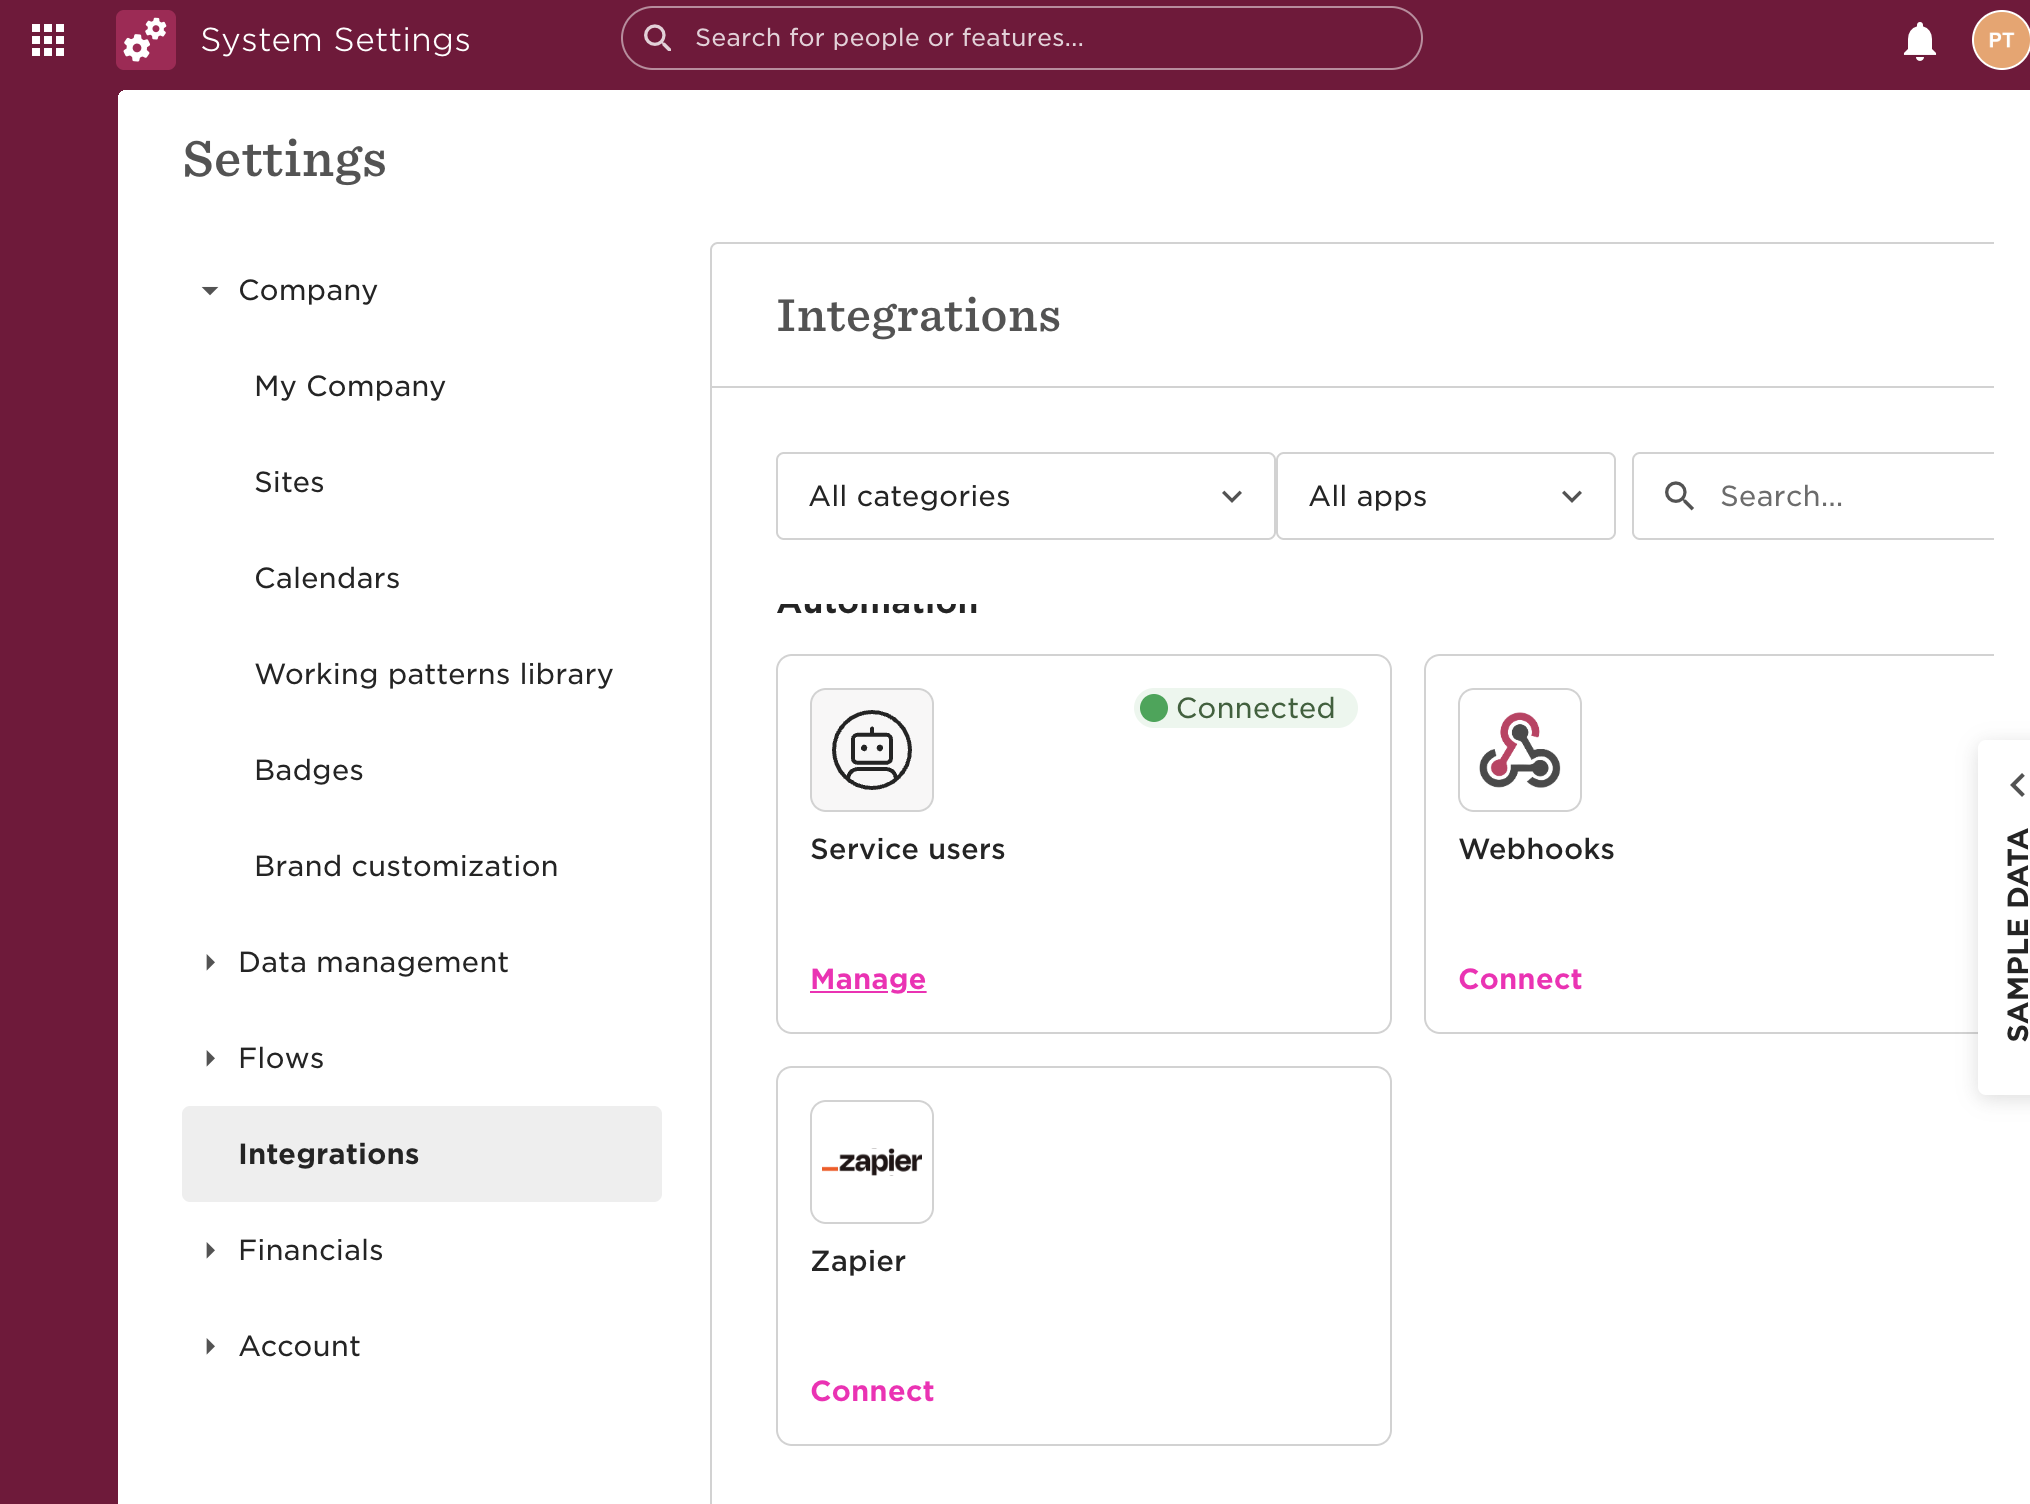Screen dimensions: 2030x1504
Task: Go to Brand customization
Action: point(406,866)
